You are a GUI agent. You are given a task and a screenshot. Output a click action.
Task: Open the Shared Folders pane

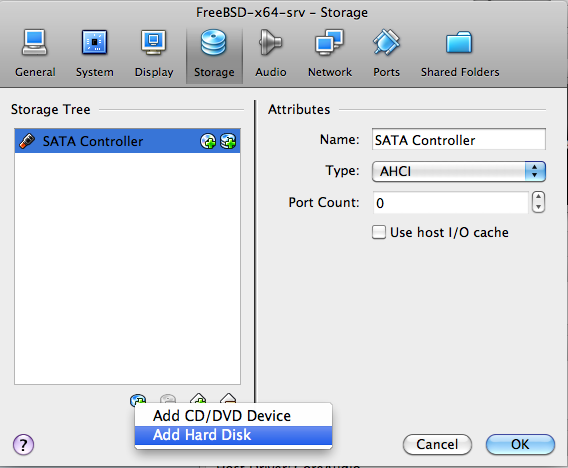click(460, 54)
